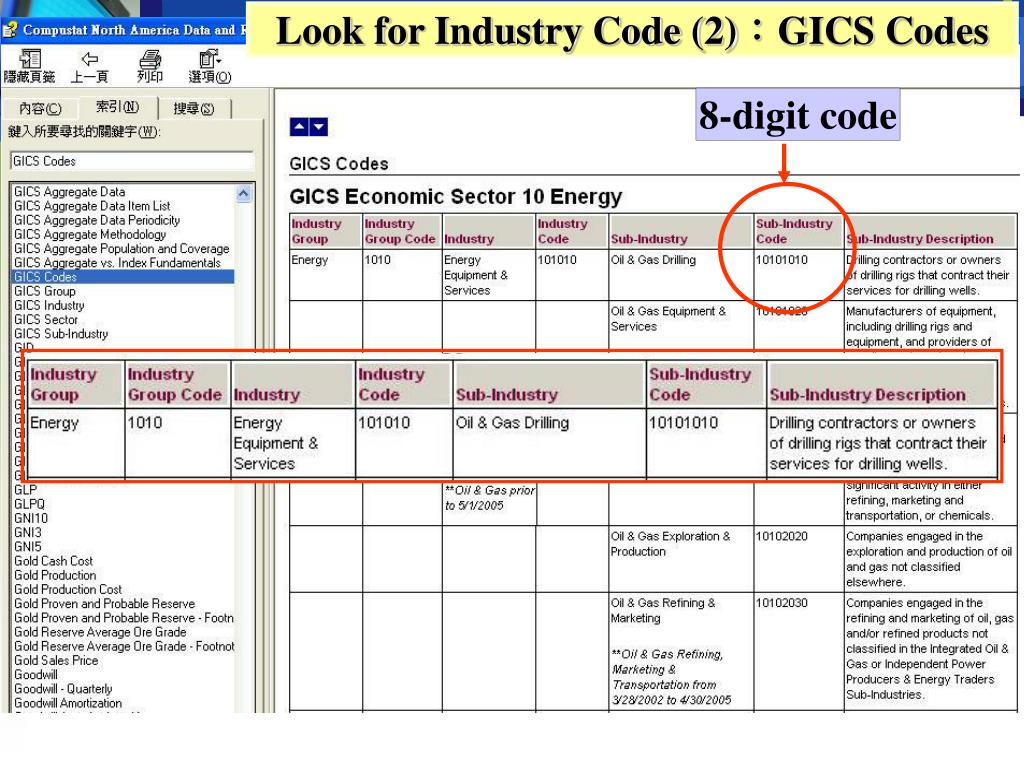
Task: Click industry code 101010 in small table
Action: 557,260
